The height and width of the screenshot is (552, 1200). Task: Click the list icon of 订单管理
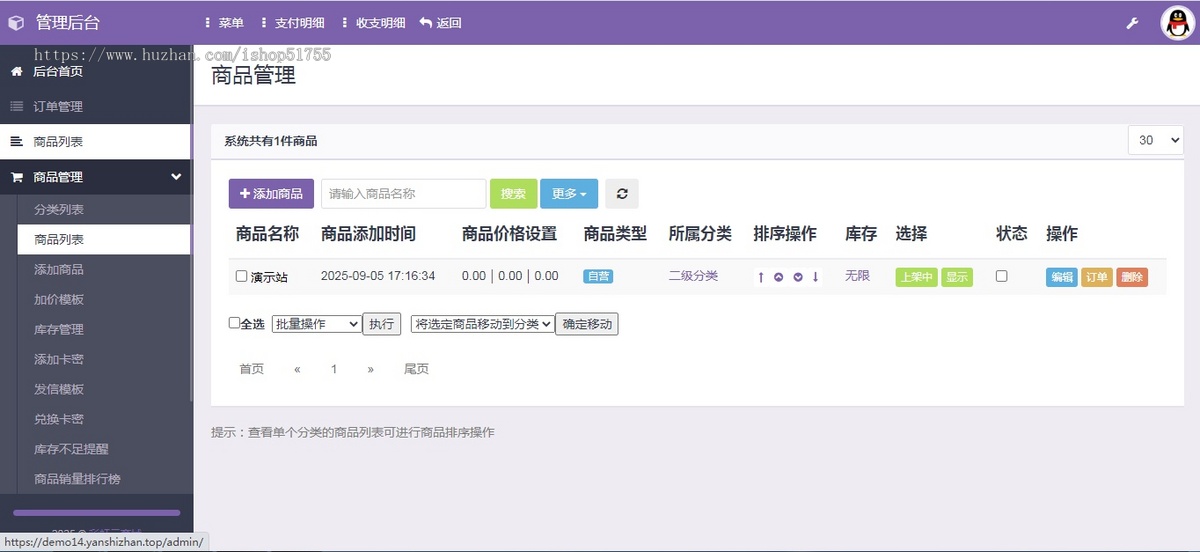pyautogui.click(x=16, y=107)
